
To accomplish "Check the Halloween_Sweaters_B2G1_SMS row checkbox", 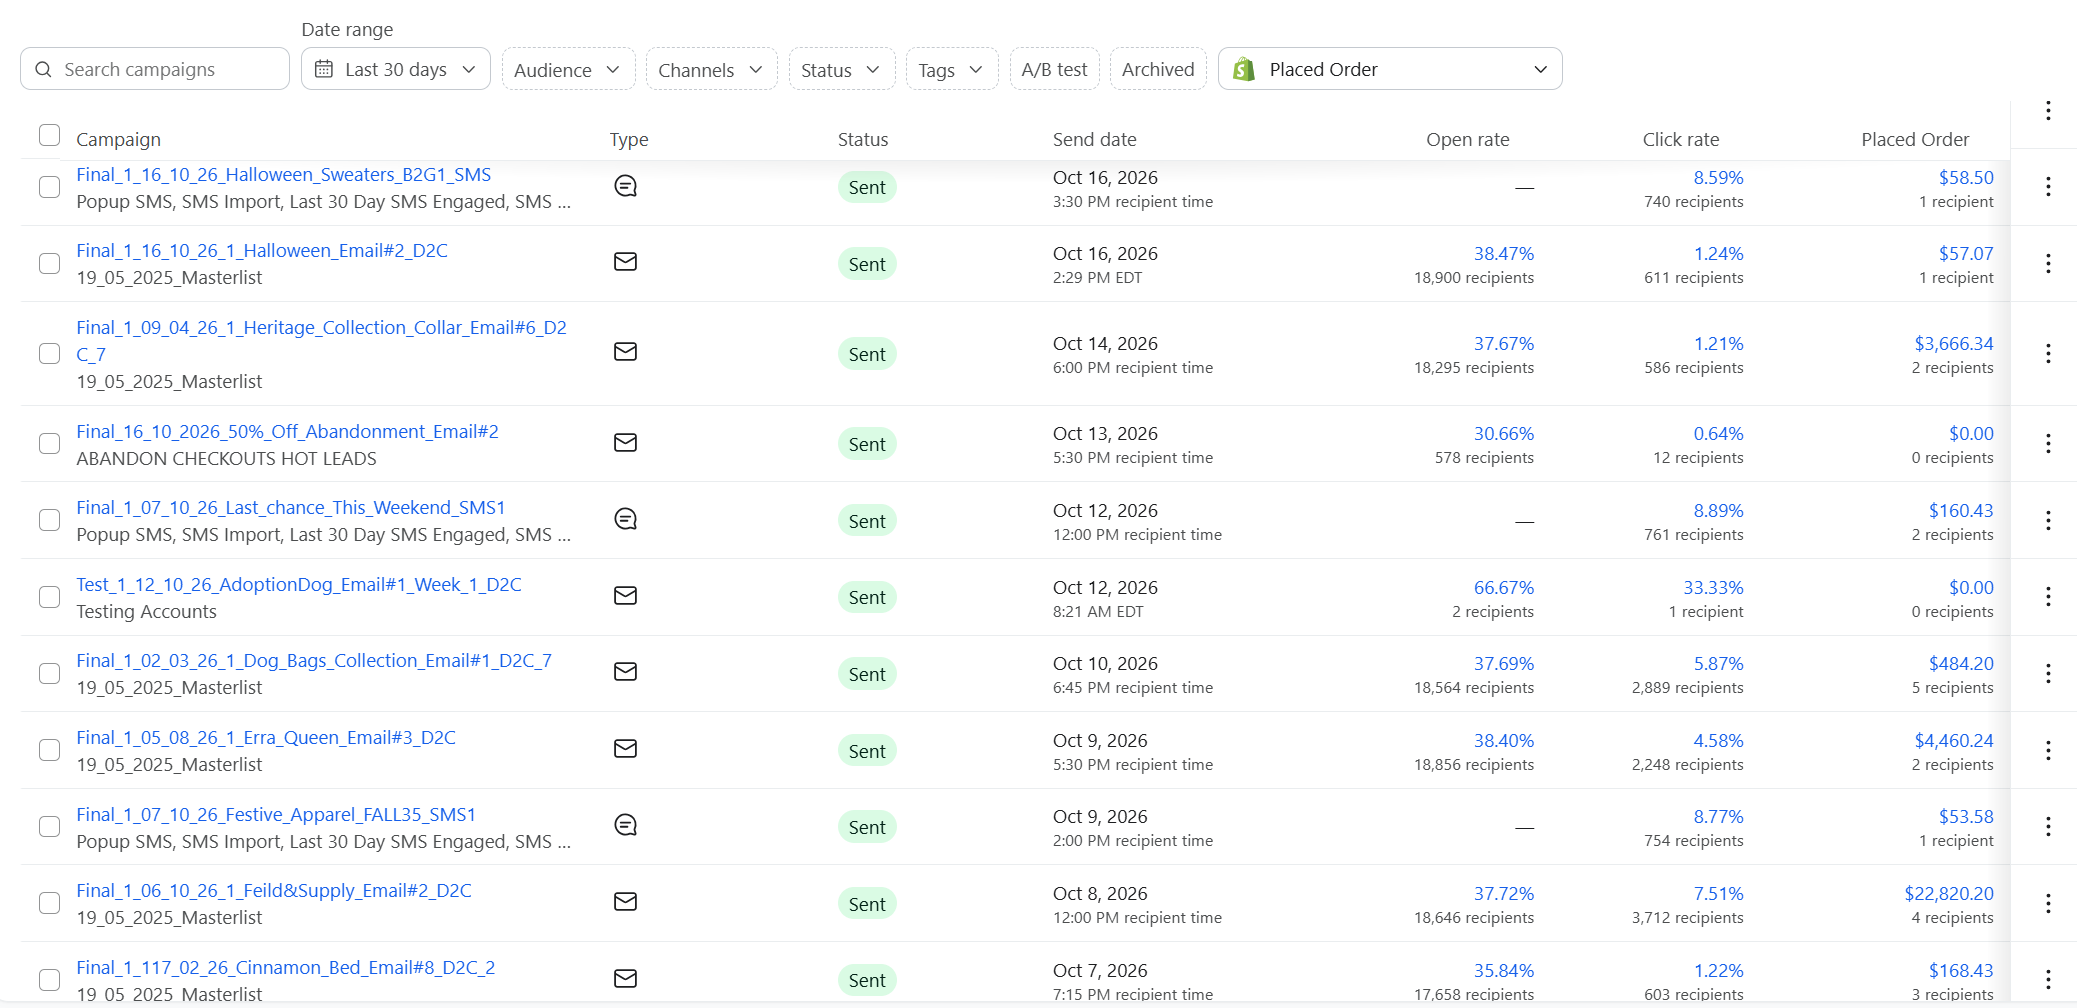I will (x=49, y=187).
